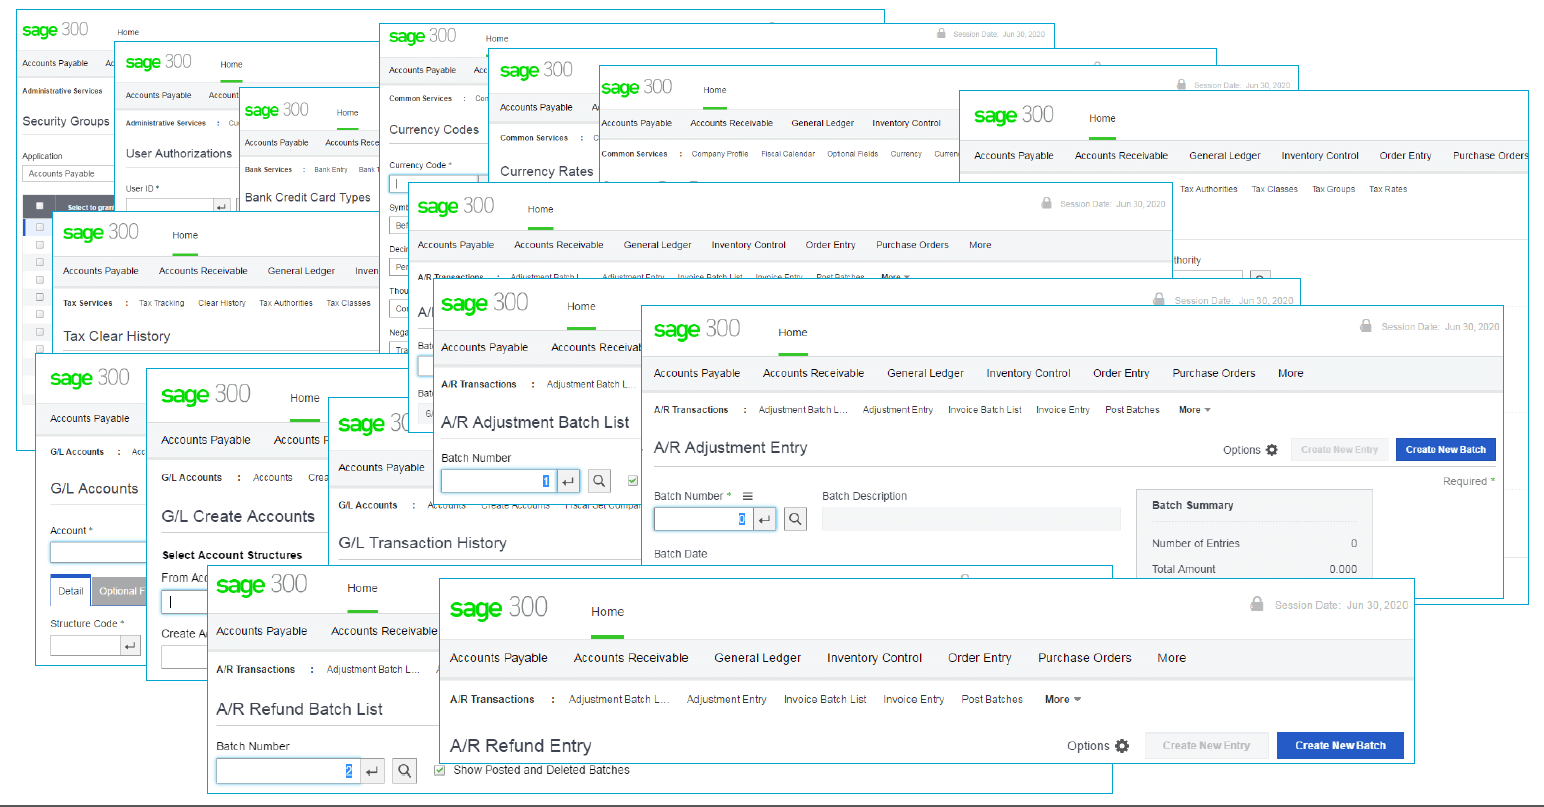Open Order Entry menu in A/R Refund Entry
The image size is (1544, 807).
point(979,658)
